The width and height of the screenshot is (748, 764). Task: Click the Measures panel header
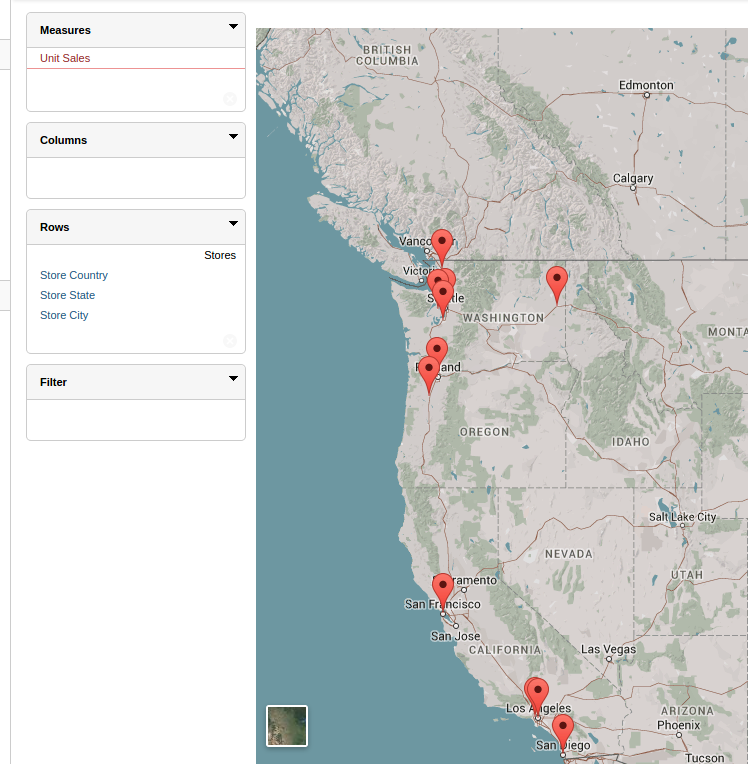[136, 30]
